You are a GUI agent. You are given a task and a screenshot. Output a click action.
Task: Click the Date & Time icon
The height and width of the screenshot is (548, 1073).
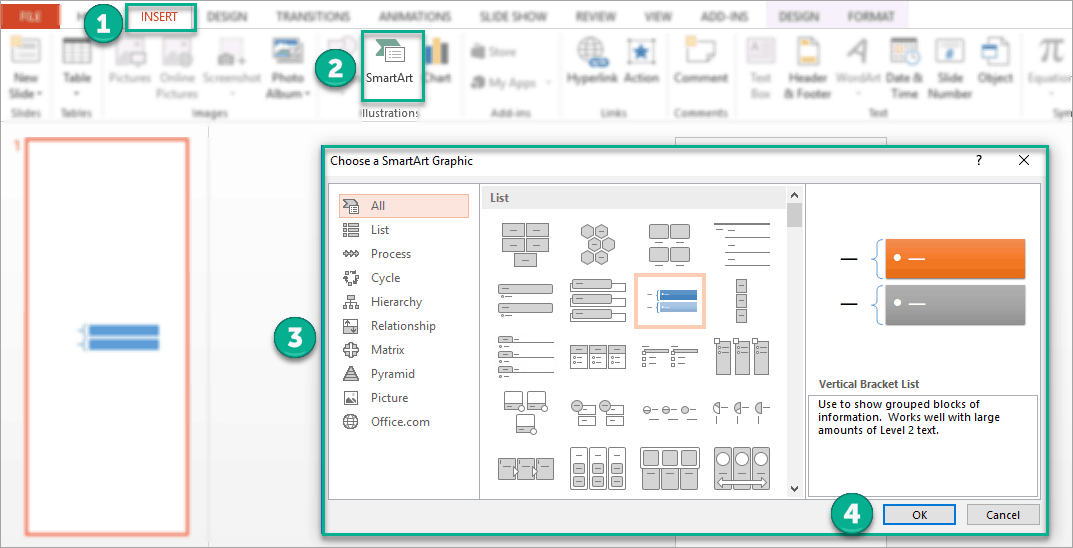click(904, 52)
